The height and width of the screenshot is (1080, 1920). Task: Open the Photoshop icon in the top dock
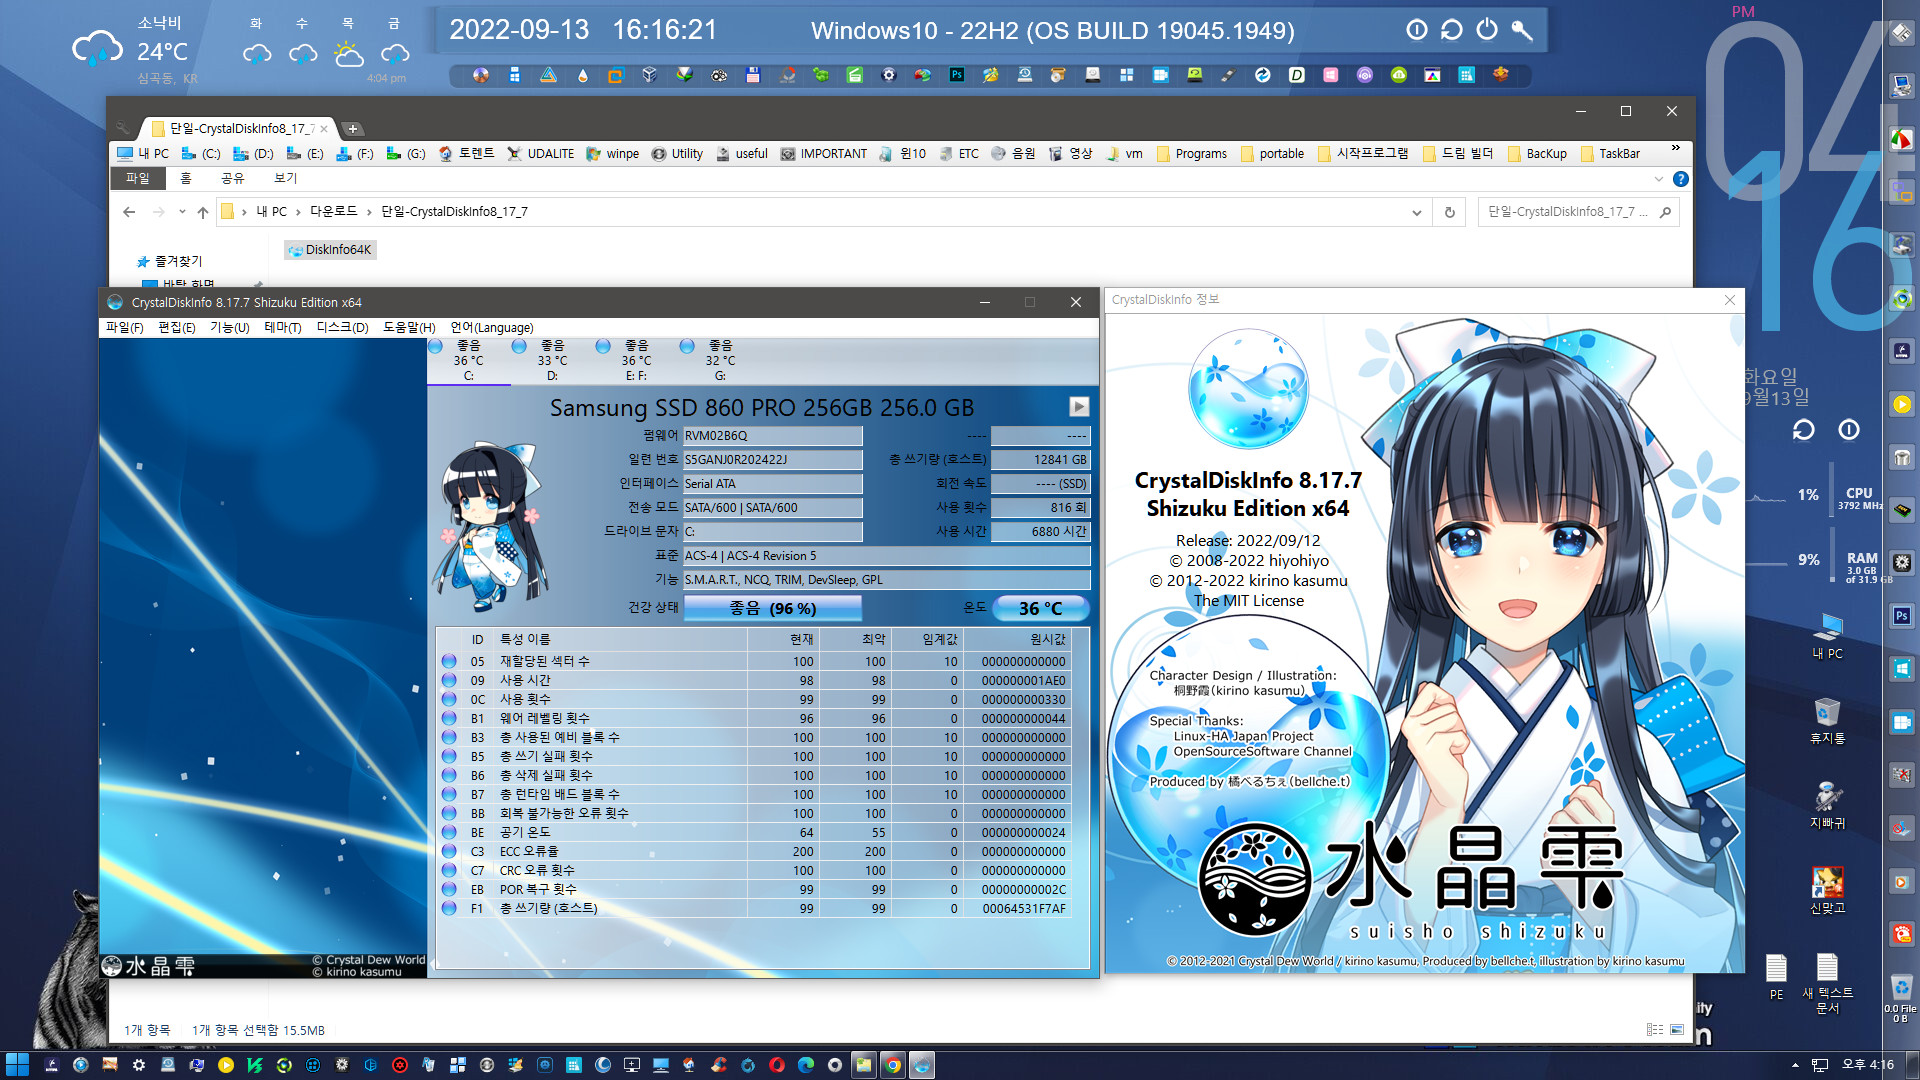(x=957, y=75)
